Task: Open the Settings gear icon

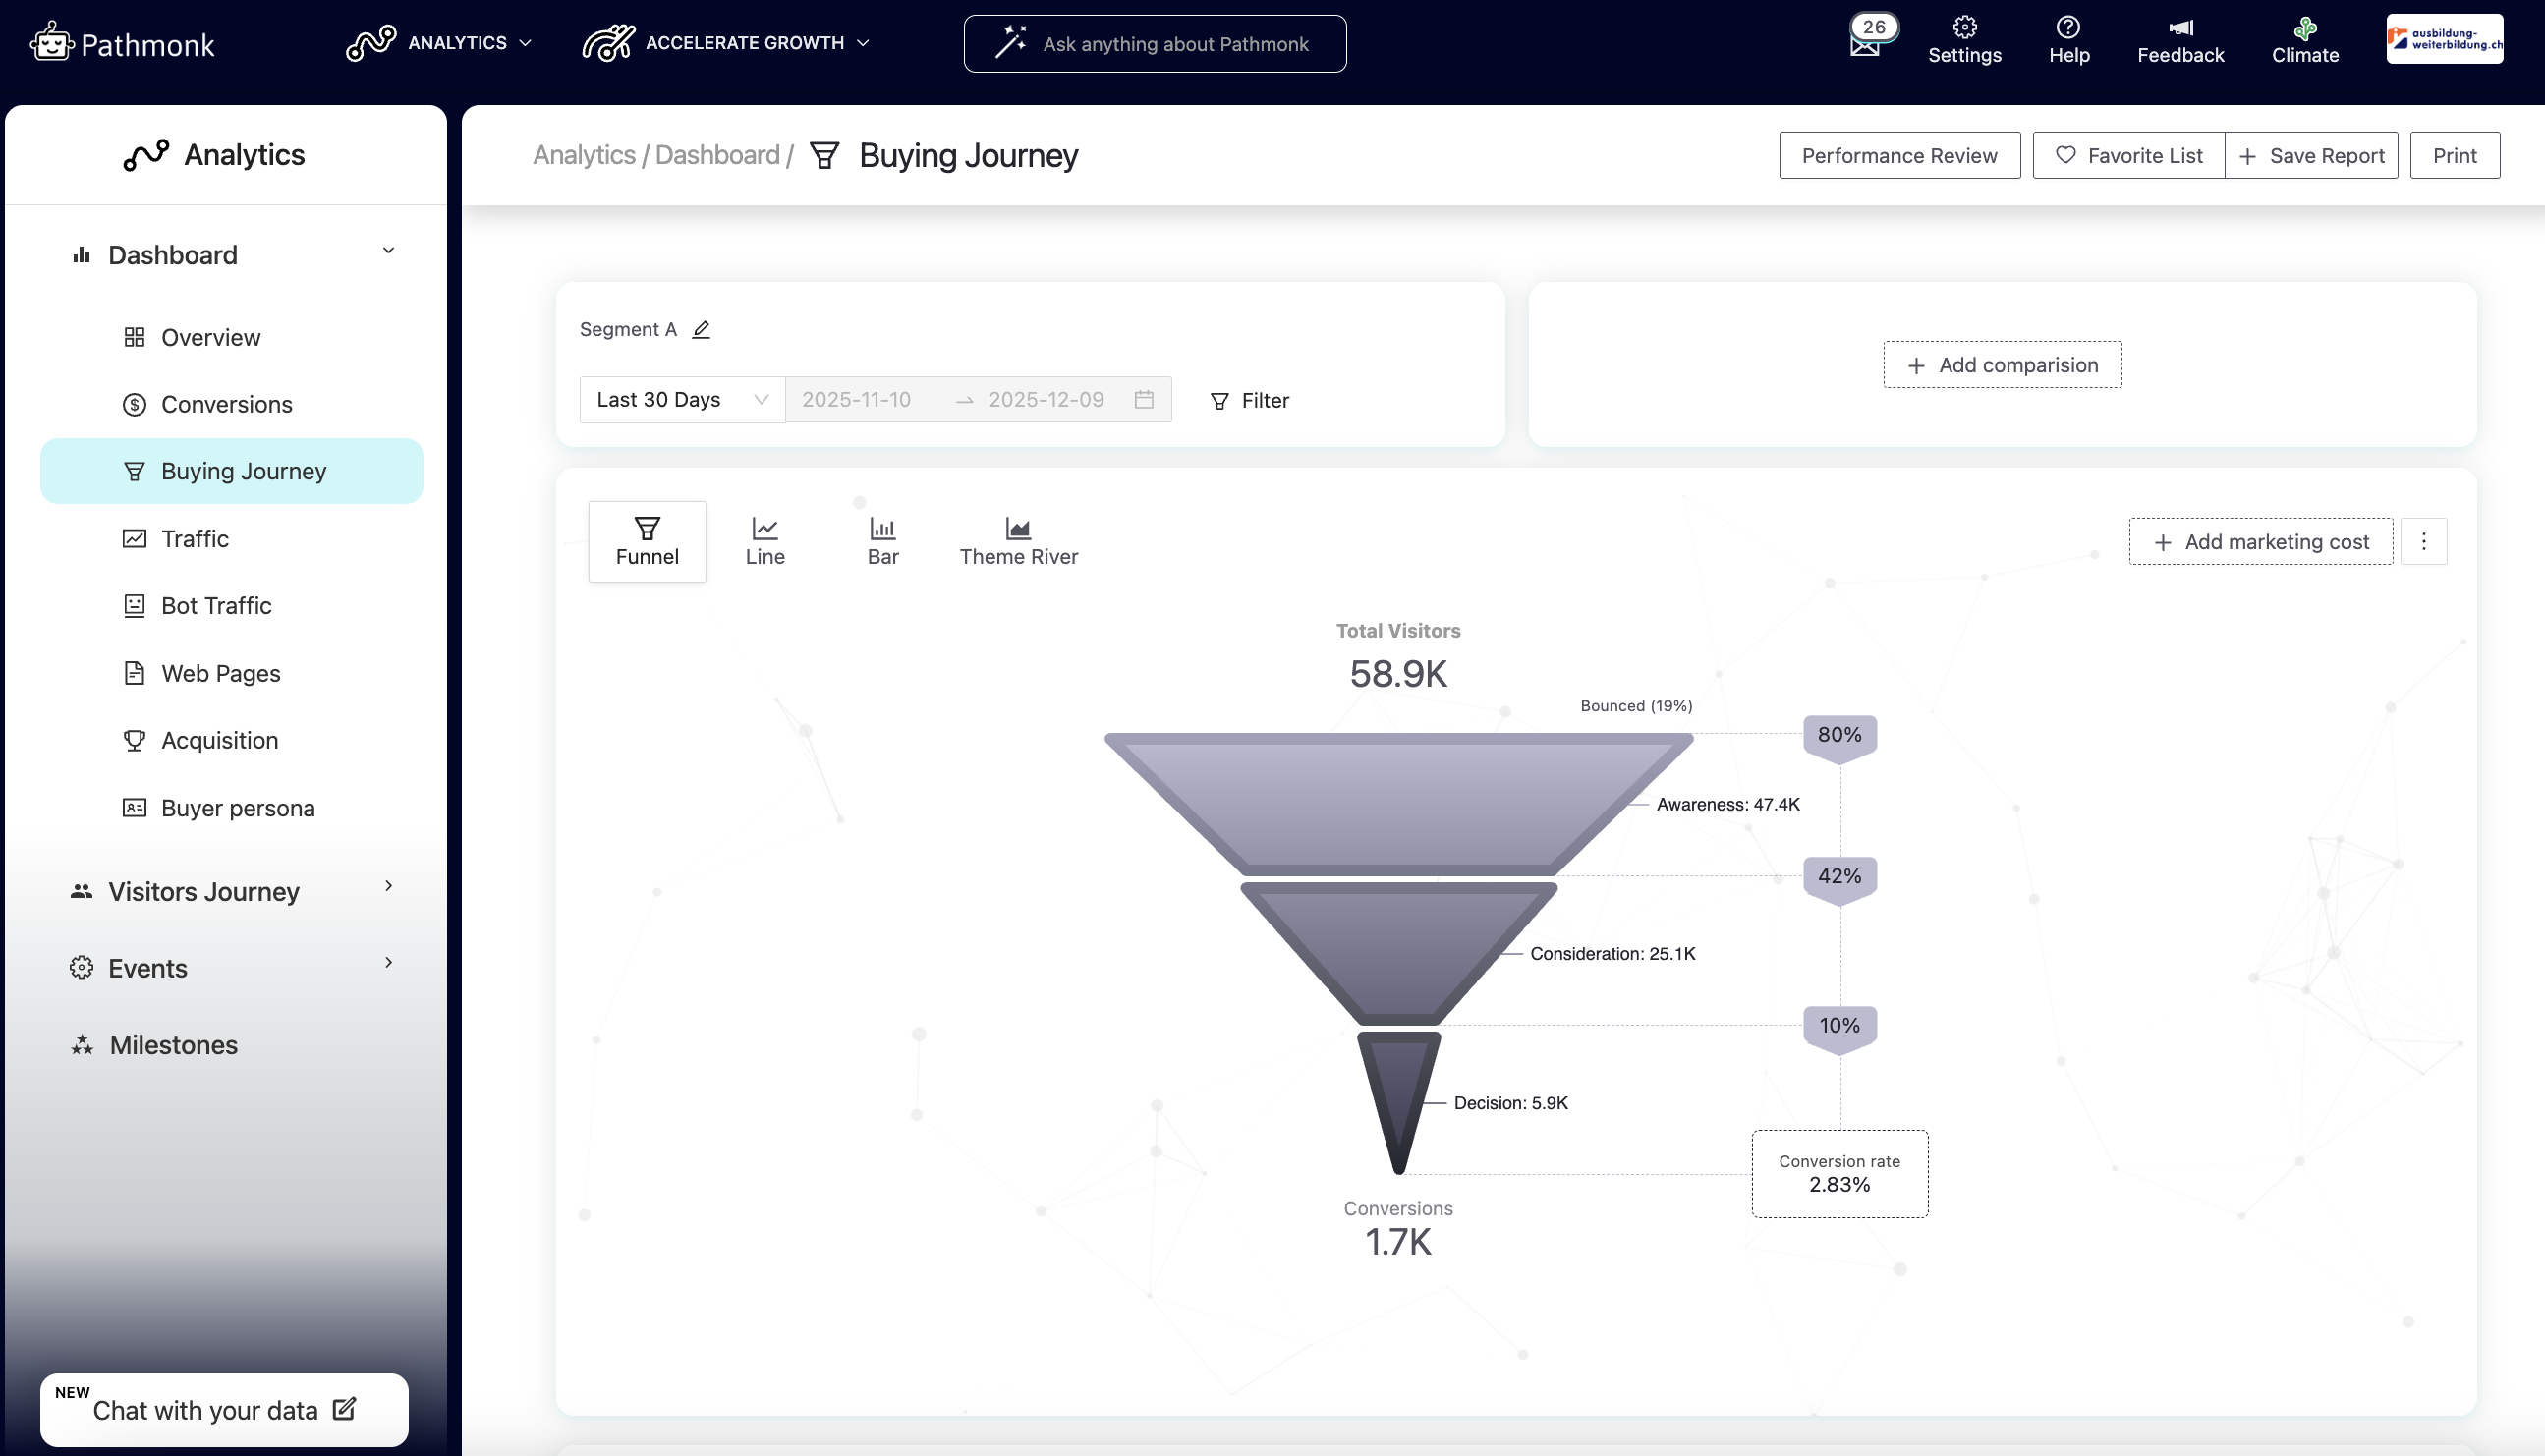Action: point(1964,28)
